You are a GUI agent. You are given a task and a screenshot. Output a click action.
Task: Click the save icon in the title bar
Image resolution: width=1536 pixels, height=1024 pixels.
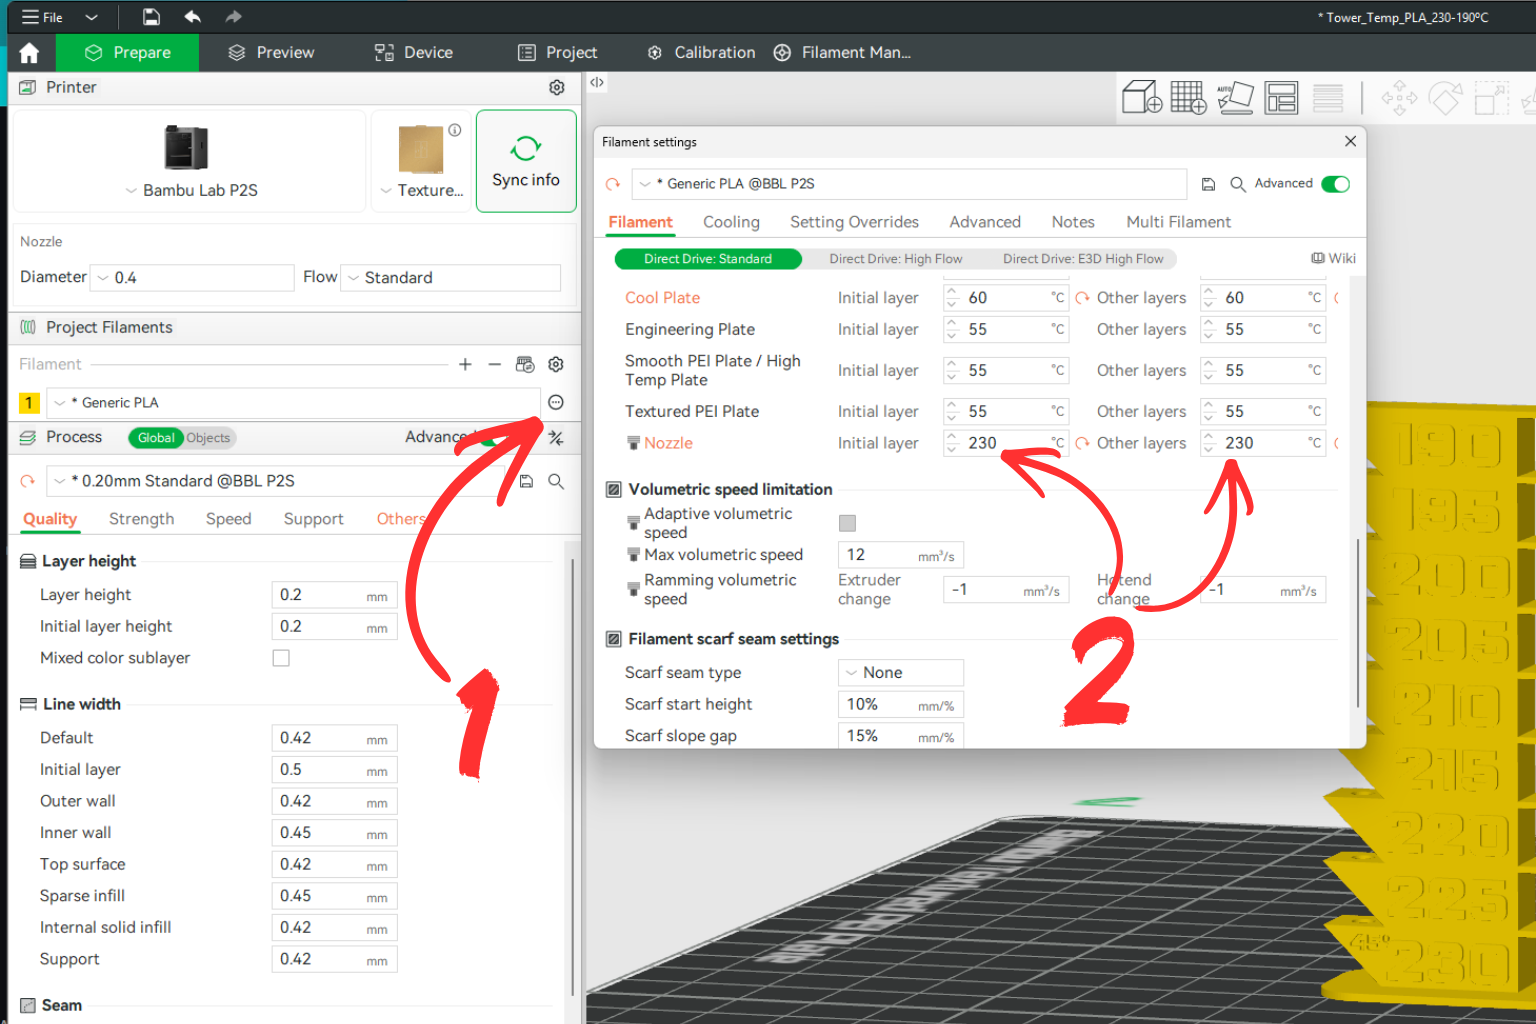(x=151, y=17)
